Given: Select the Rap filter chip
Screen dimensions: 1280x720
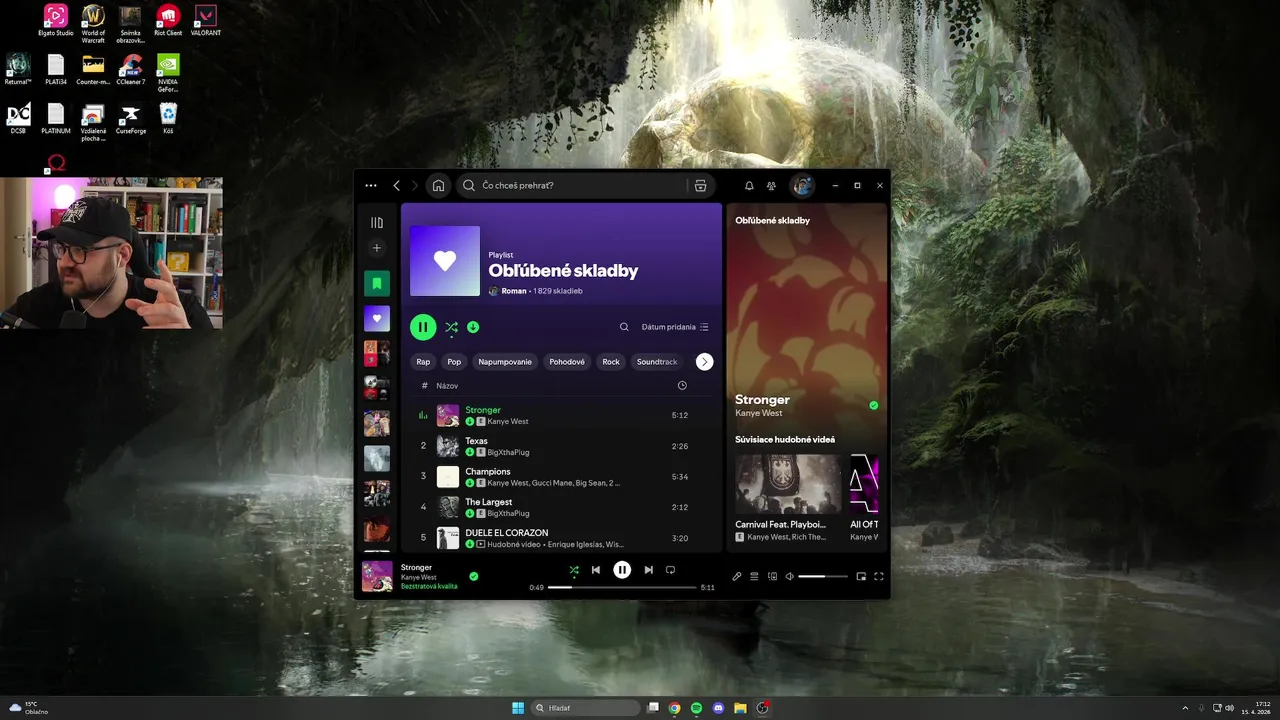Looking at the screenshot, I should 423,362.
